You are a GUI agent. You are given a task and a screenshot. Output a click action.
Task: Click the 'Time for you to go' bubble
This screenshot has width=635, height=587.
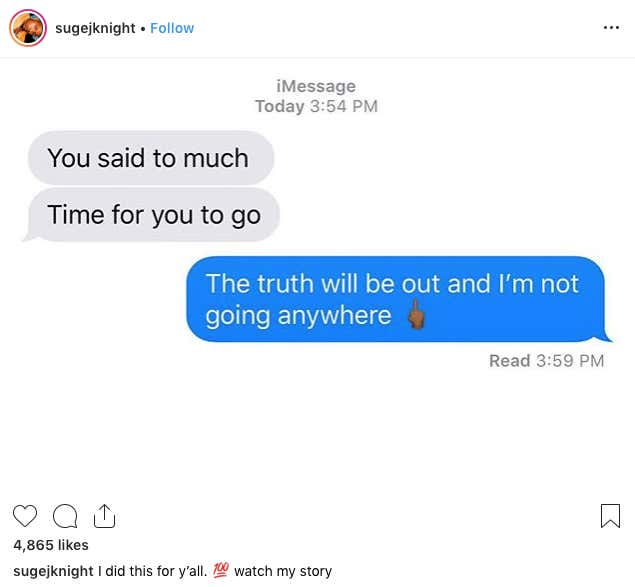pos(153,215)
